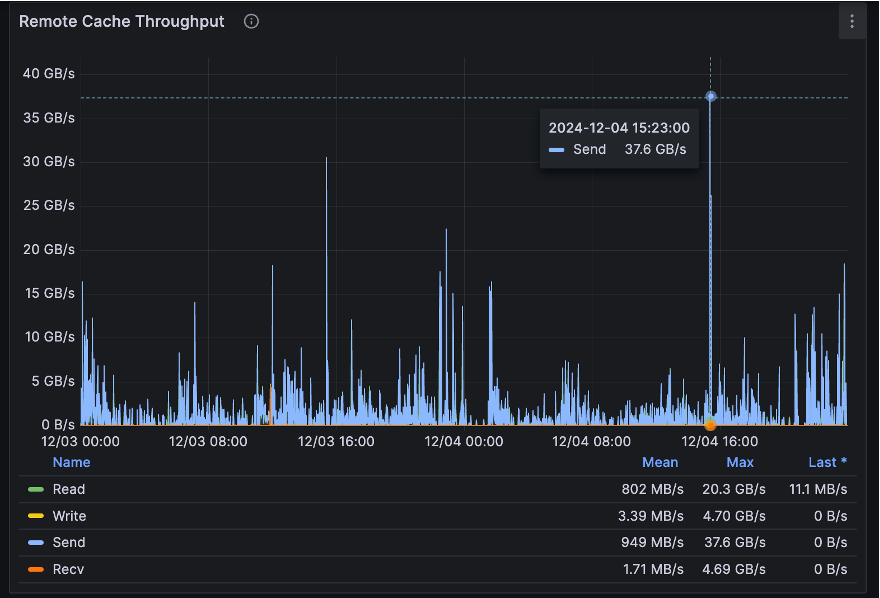Click the blue Send series color swatch

pos(36,542)
